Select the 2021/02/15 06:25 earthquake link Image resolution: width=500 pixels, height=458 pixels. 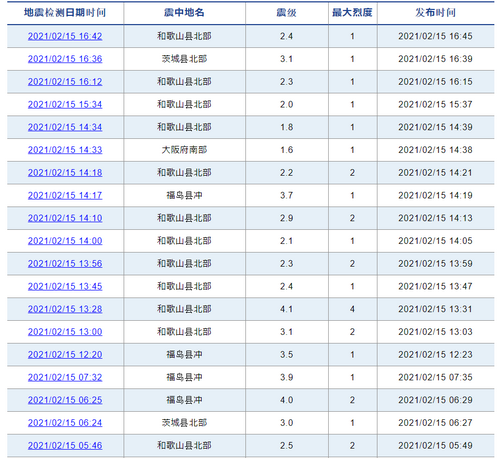65,400
